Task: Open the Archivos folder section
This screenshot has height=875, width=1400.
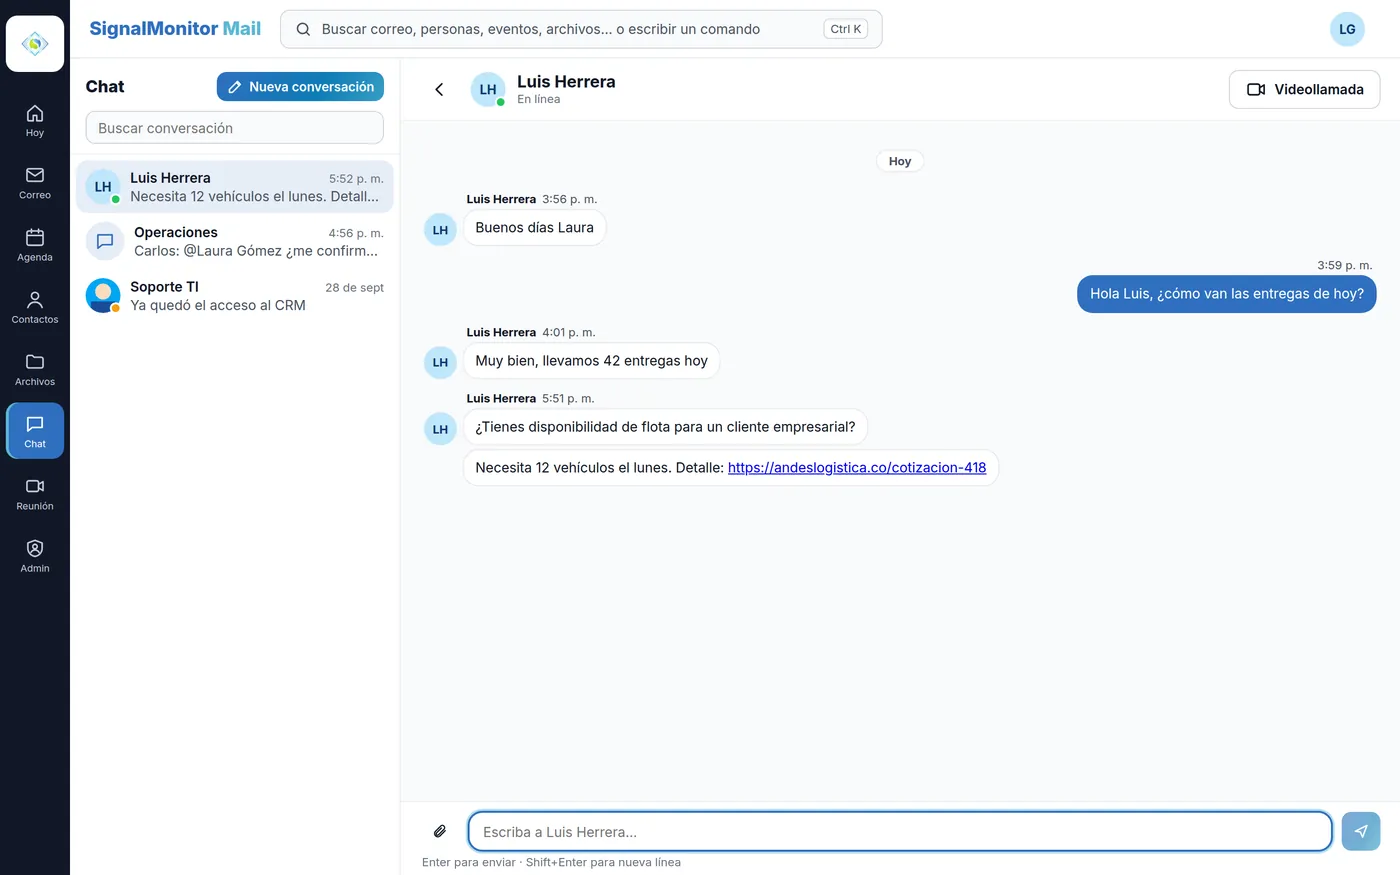Action: (35, 369)
